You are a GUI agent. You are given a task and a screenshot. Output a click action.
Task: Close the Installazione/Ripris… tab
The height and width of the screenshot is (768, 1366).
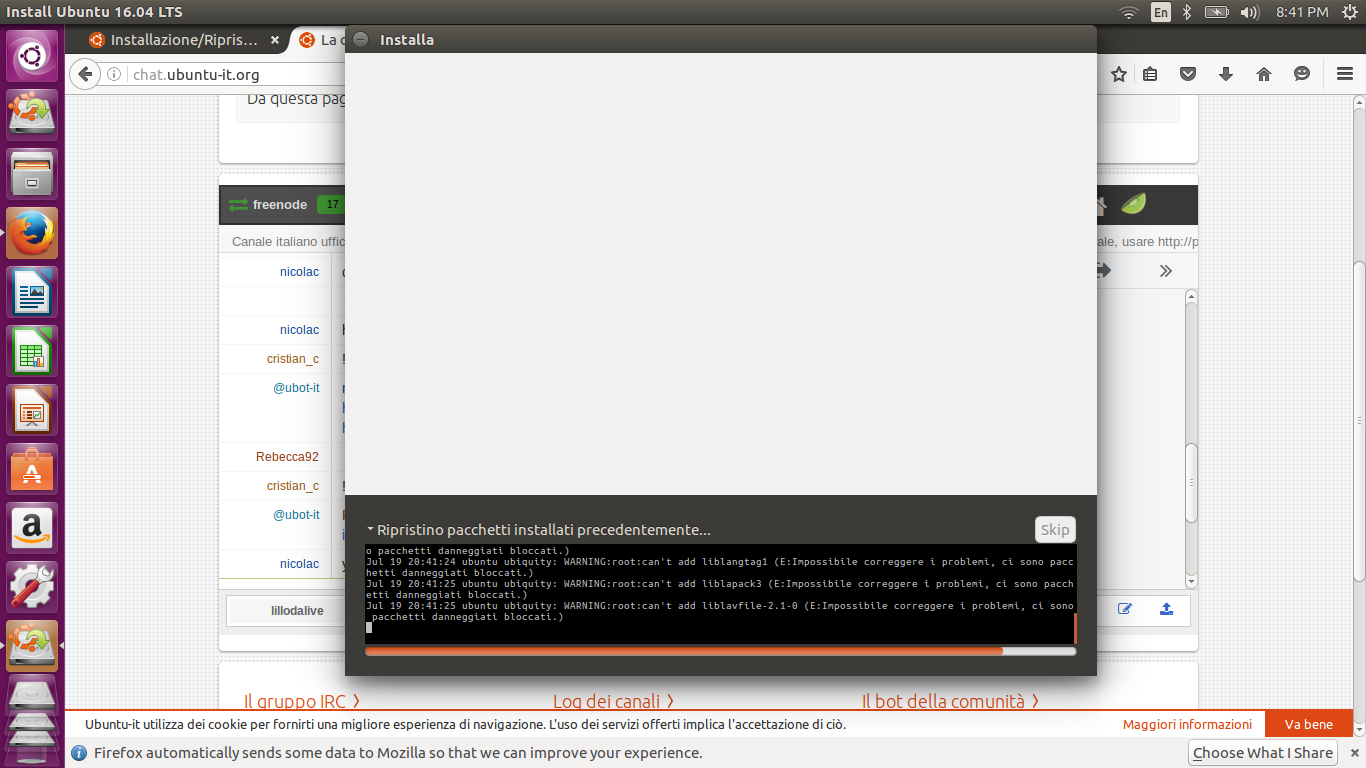point(275,40)
